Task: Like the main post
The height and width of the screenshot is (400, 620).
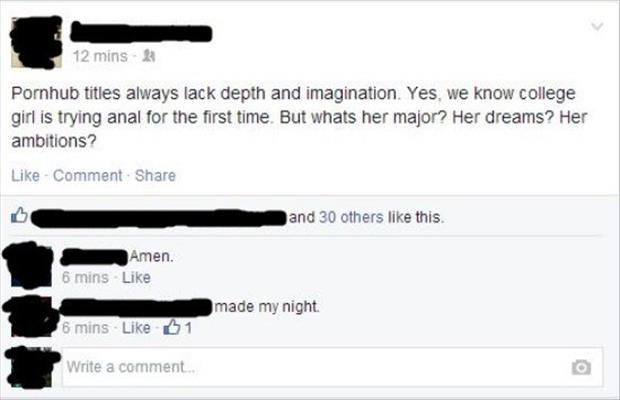Action: click(25, 175)
